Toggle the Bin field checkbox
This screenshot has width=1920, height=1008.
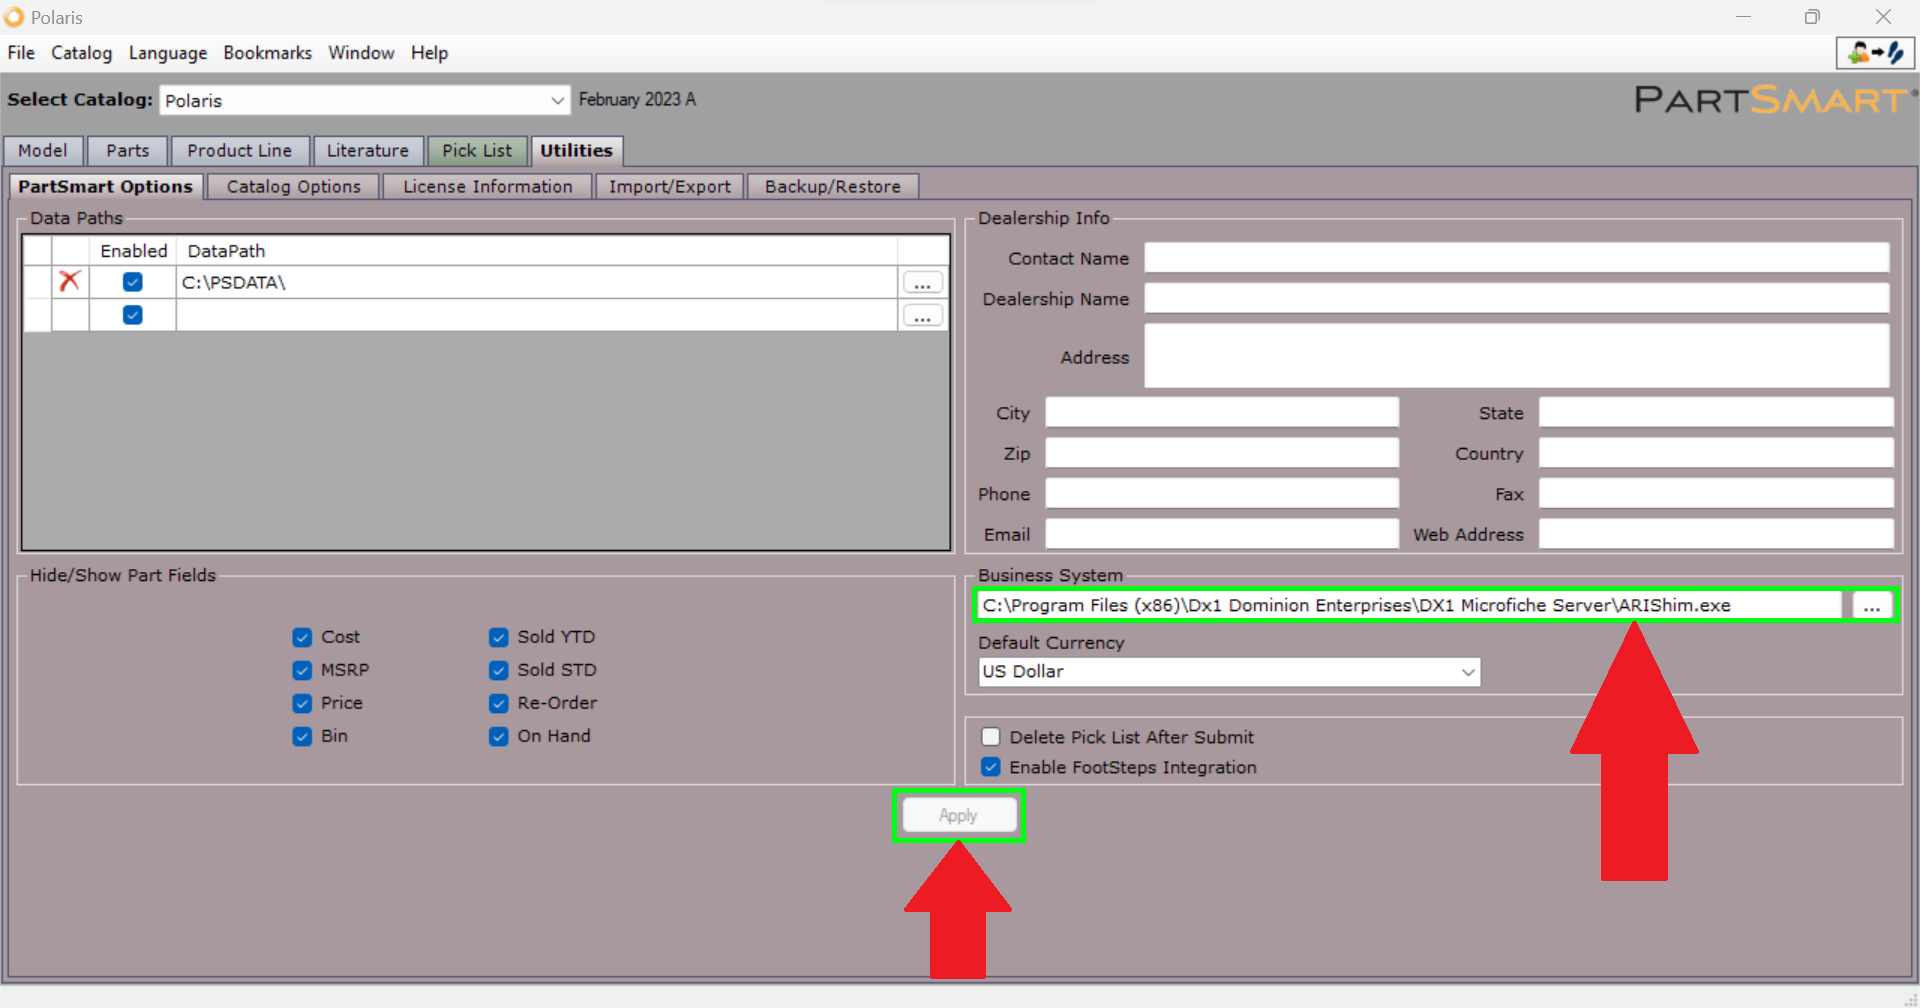click(x=302, y=736)
